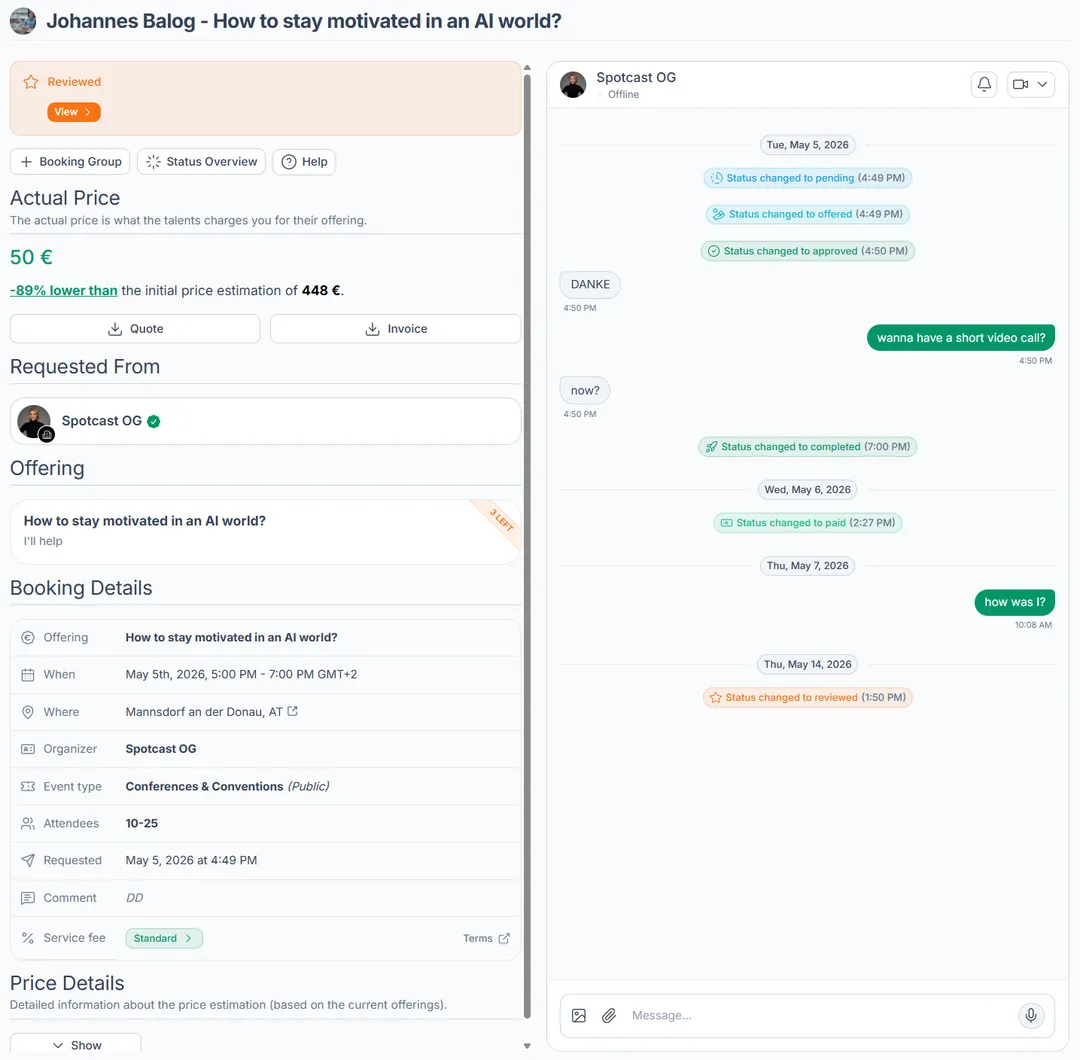Download the Invoice
The image size is (1080, 1060).
pyautogui.click(x=395, y=329)
